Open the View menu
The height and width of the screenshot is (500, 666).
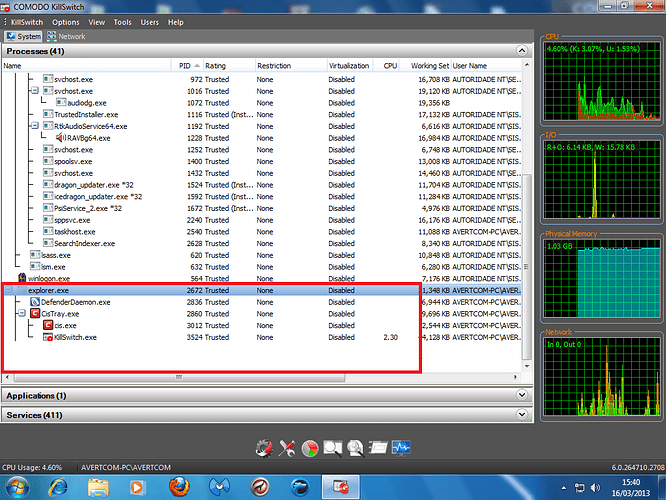96,22
